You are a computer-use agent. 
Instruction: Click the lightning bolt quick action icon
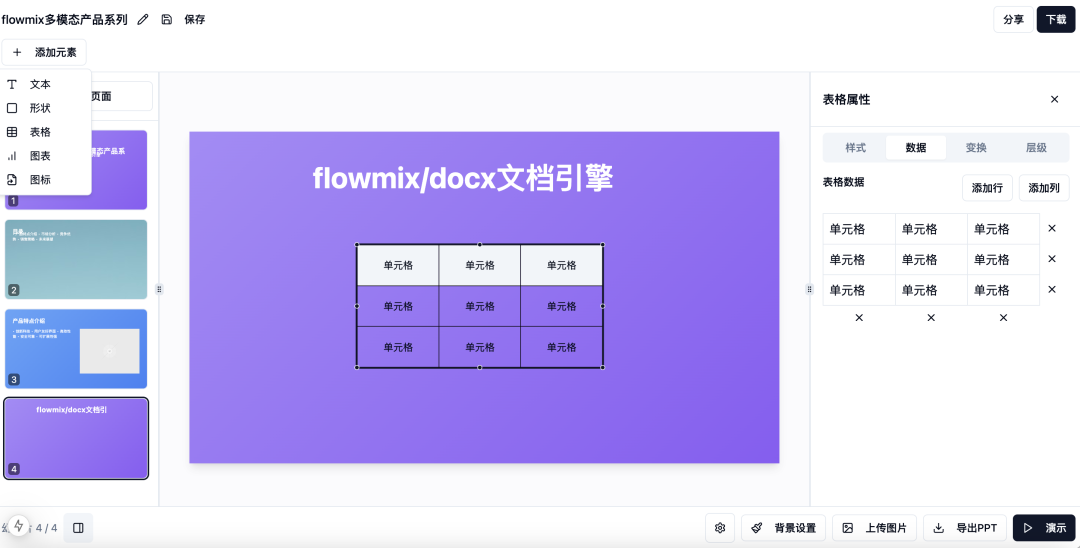(19, 527)
